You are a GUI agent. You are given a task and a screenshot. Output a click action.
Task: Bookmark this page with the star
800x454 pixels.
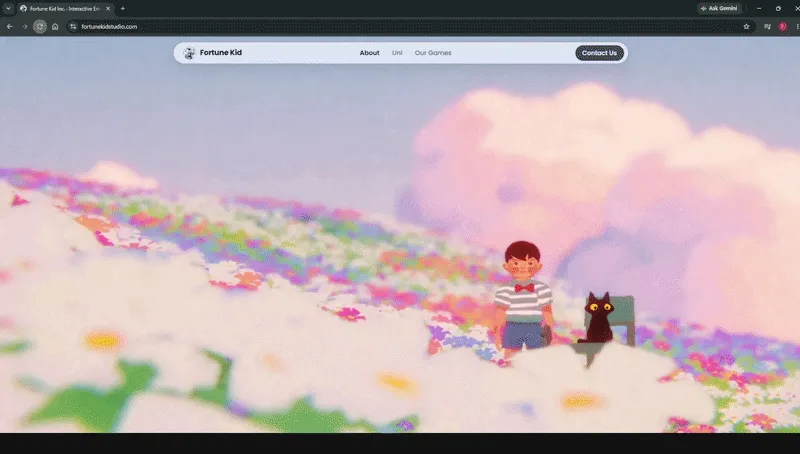(746, 27)
